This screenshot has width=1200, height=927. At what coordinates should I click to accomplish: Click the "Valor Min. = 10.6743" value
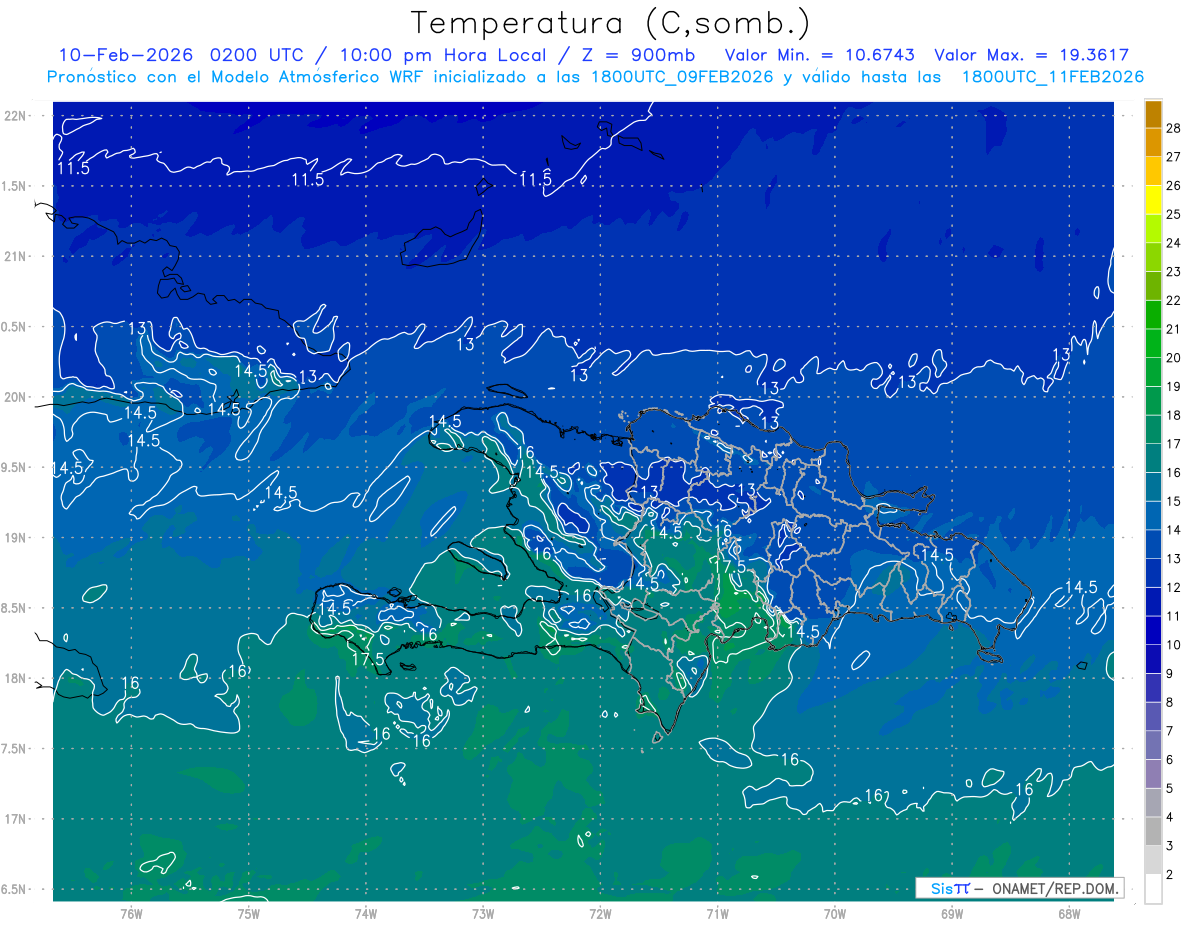click(819, 55)
